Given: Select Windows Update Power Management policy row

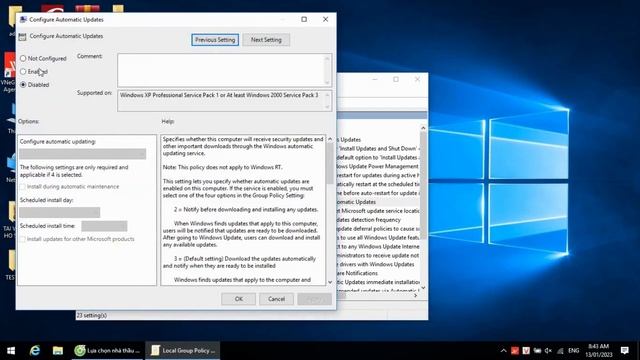Looking at the screenshot, I should click(378, 166).
